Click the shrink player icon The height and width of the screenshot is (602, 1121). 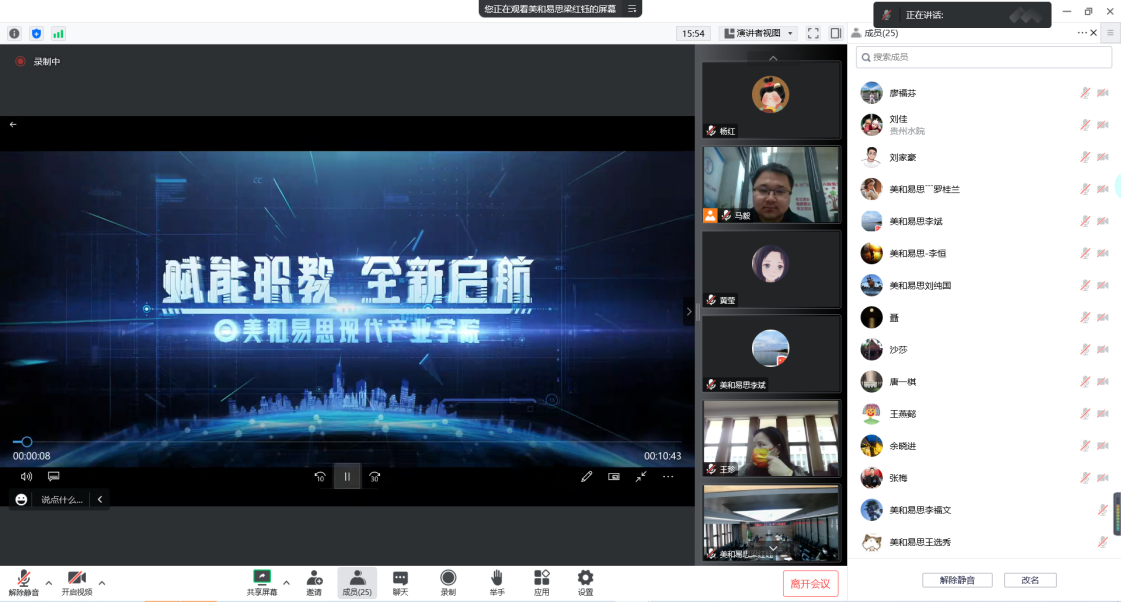(641, 476)
